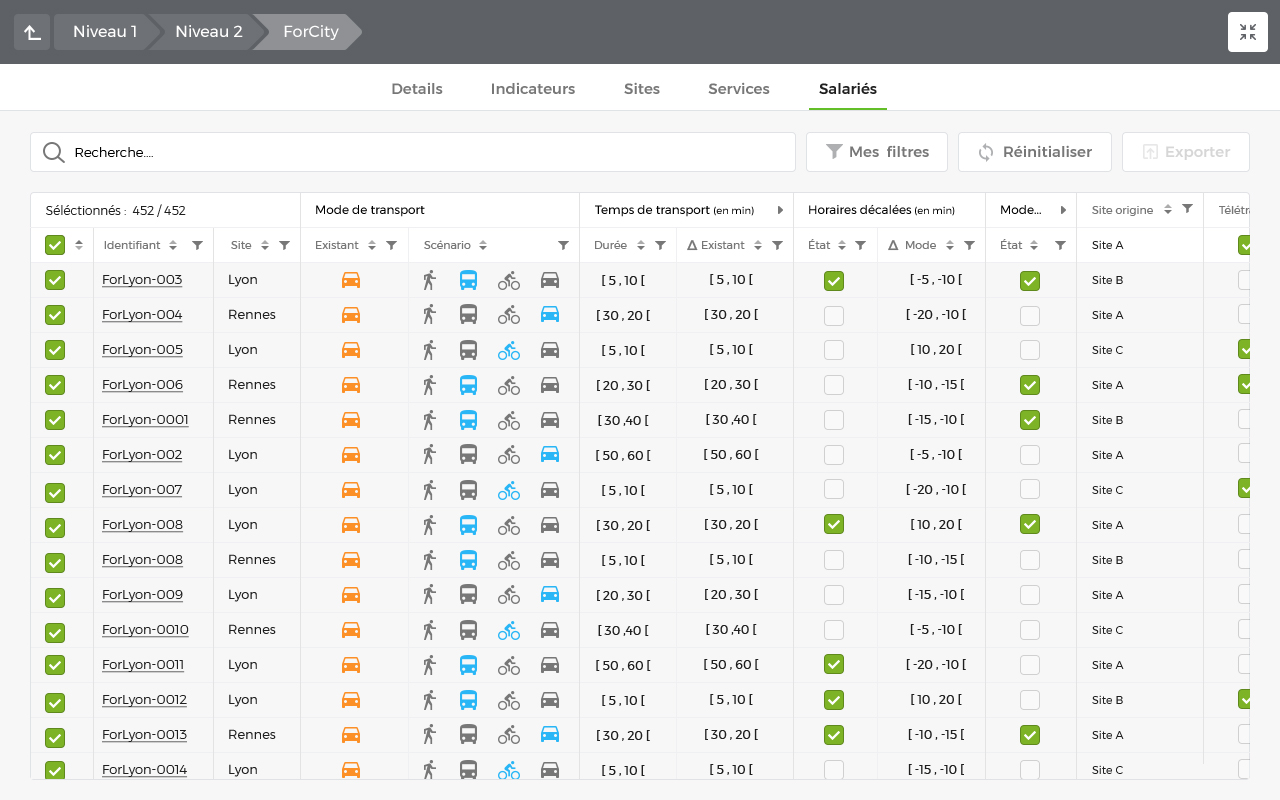Open filter on Existant transport column
The height and width of the screenshot is (800, 1280).
[391, 245]
